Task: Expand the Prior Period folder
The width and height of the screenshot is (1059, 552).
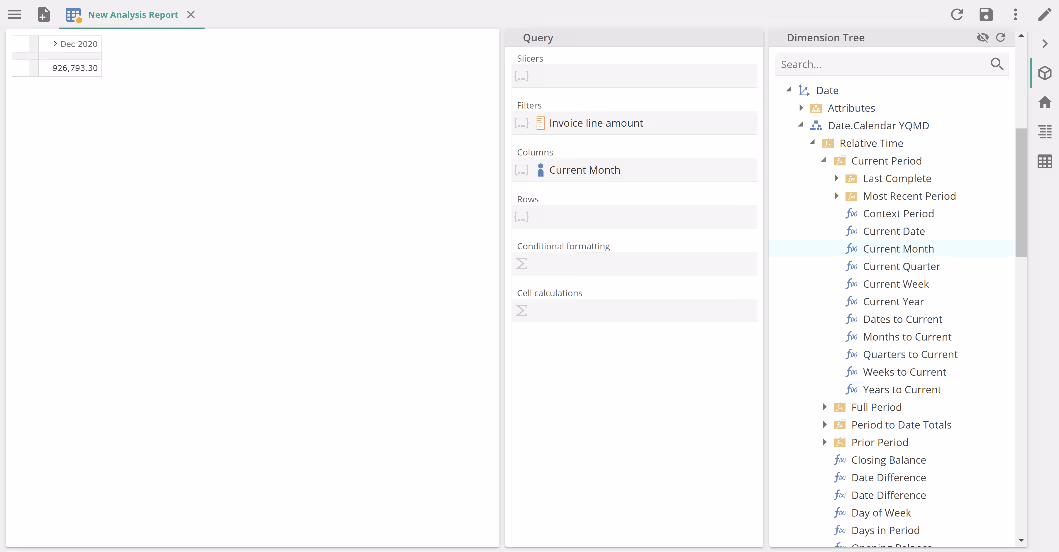Action: [825, 442]
